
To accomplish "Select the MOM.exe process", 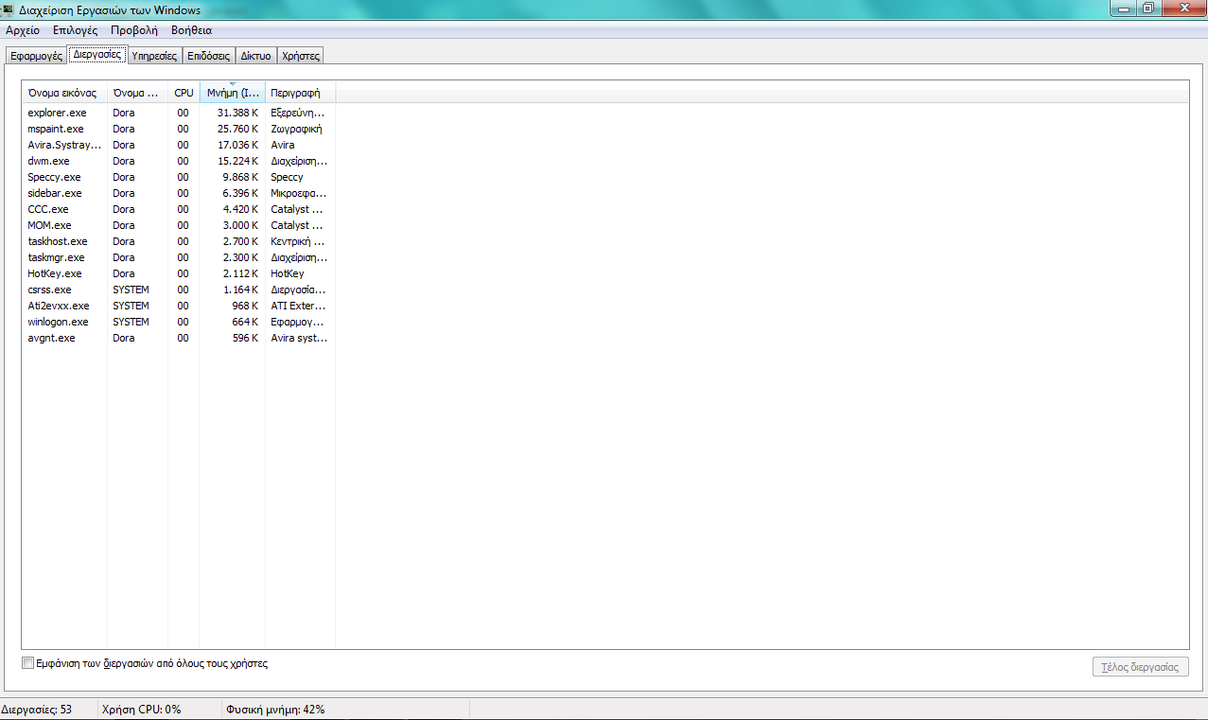I will coord(180,225).
